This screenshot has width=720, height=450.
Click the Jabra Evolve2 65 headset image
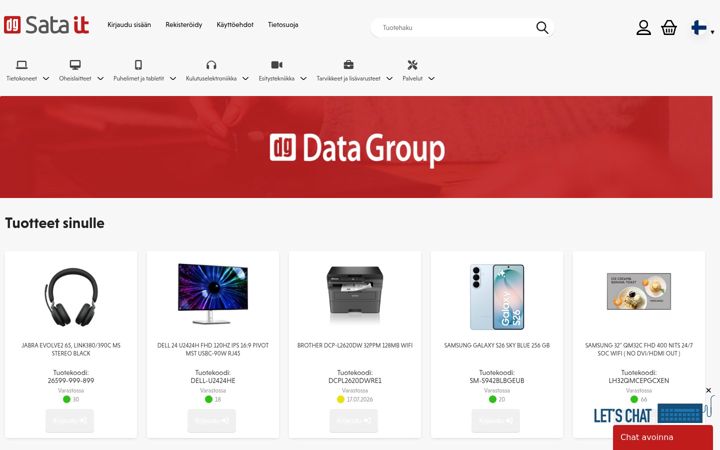[x=71, y=297]
